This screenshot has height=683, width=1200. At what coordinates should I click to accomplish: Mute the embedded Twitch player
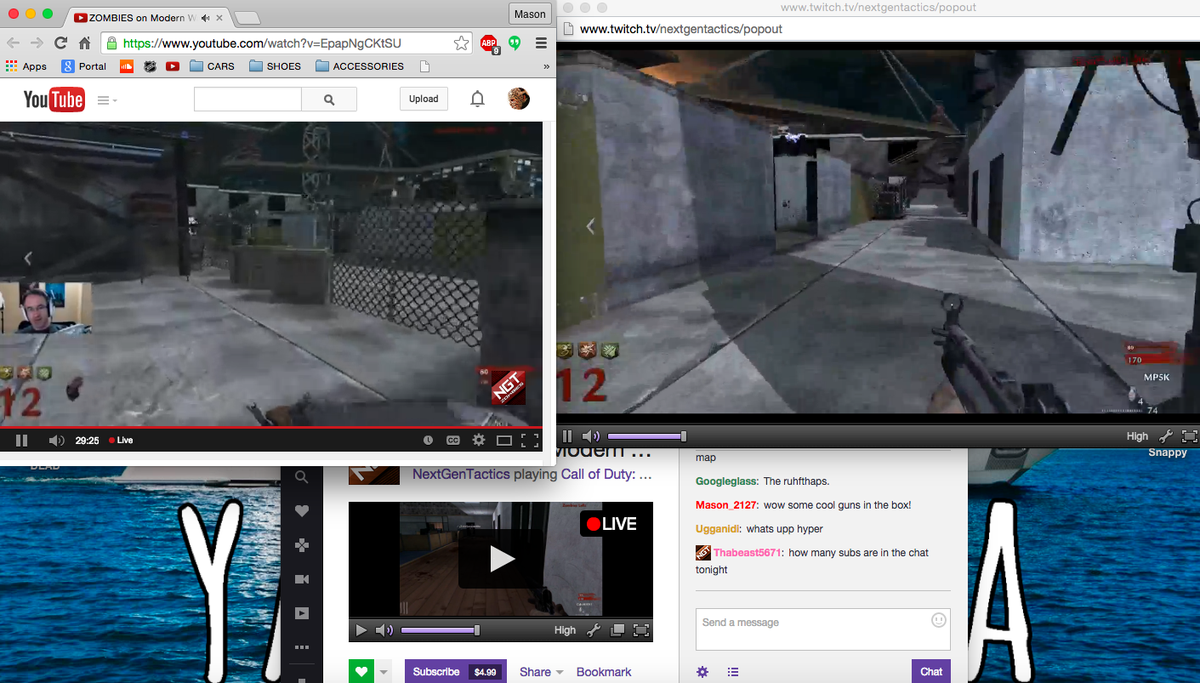click(x=385, y=630)
